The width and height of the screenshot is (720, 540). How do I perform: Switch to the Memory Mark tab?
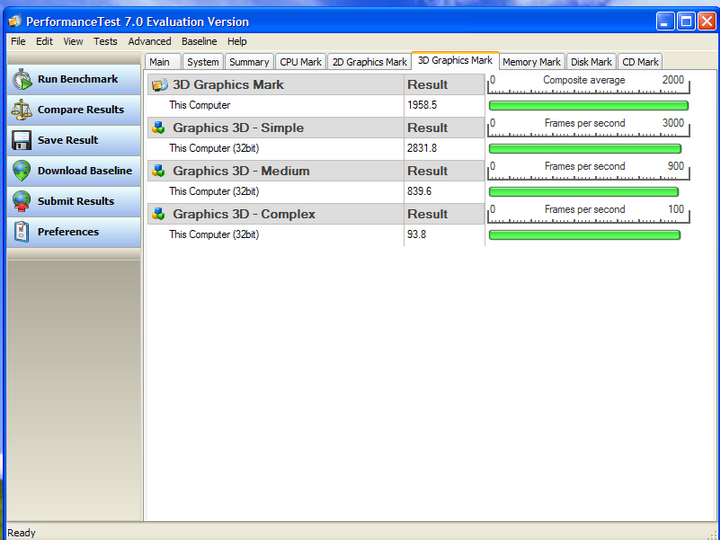(x=531, y=62)
